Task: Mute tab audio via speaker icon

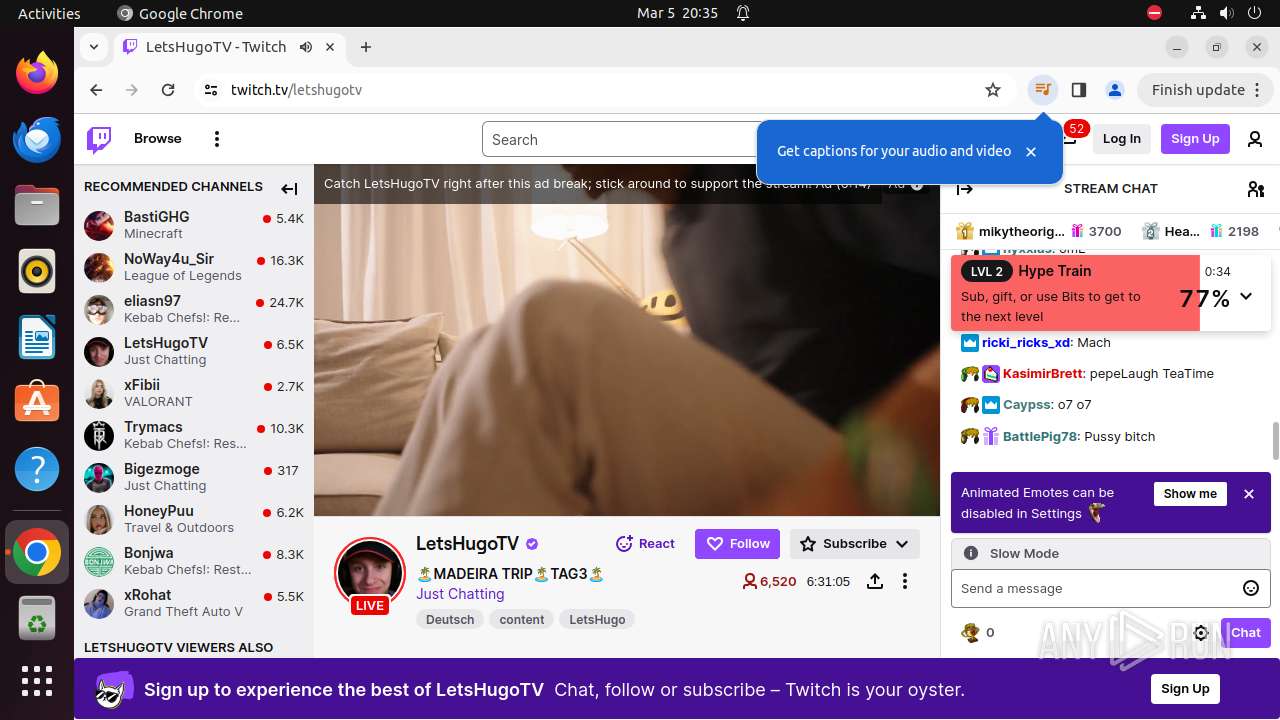Action: (x=306, y=47)
